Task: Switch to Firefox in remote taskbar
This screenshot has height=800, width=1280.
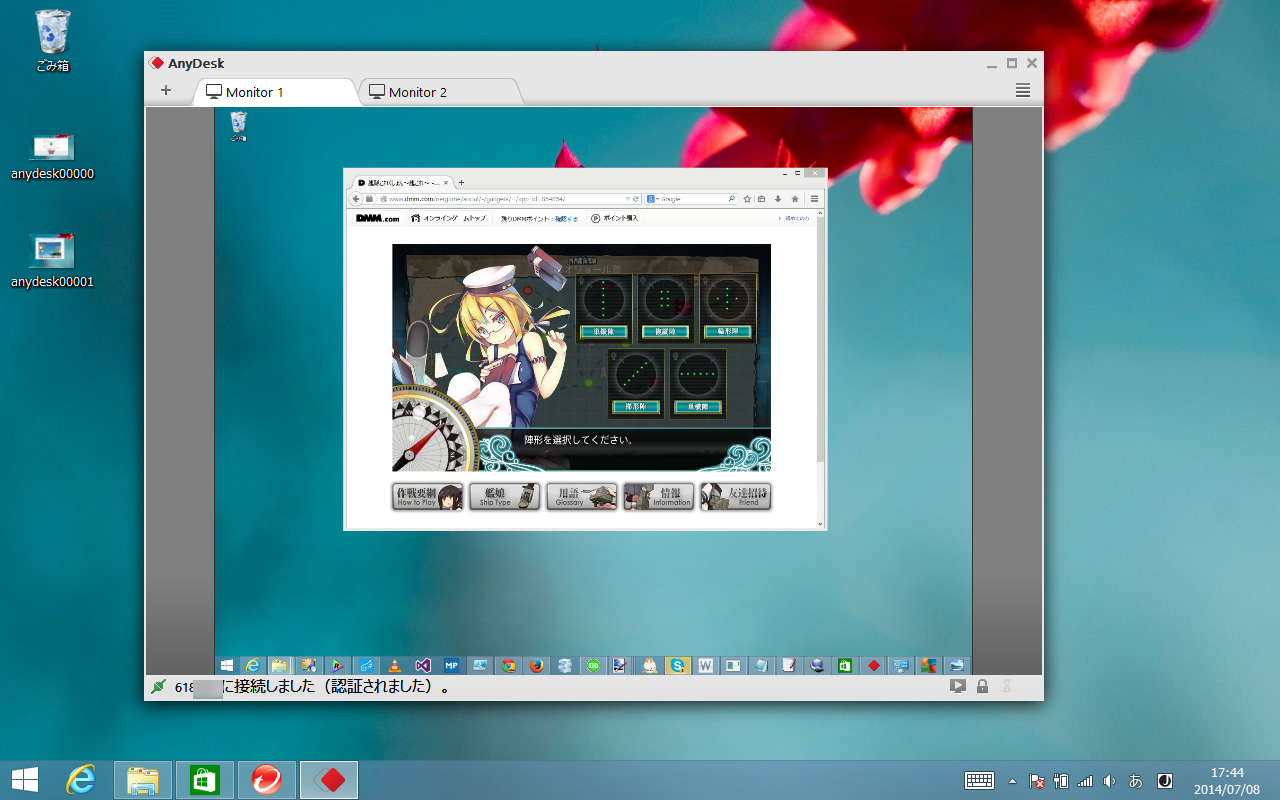Action: point(537,665)
